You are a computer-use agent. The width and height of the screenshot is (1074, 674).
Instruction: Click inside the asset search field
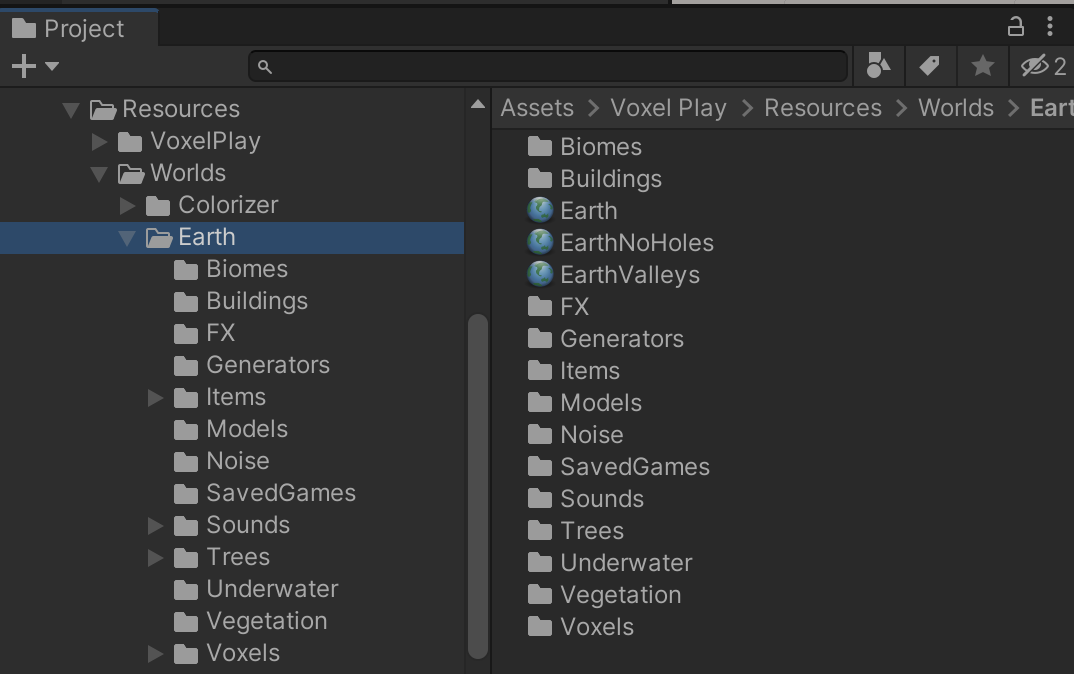click(x=548, y=65)
